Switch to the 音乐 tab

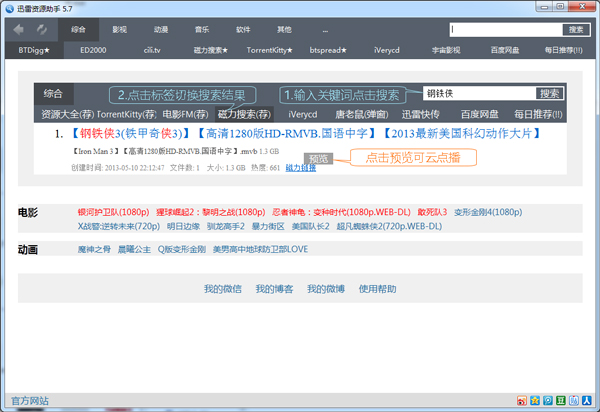coord(202,29)
